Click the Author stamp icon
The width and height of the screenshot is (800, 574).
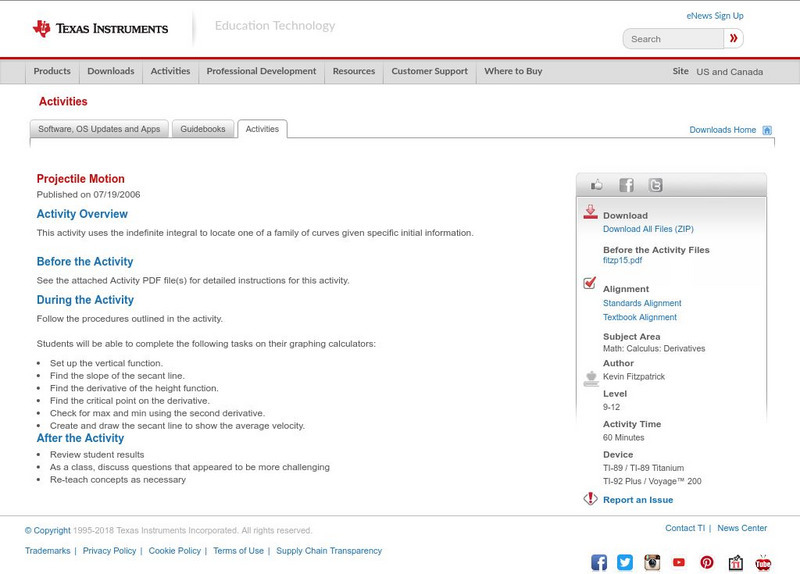[x=591, y=379]
